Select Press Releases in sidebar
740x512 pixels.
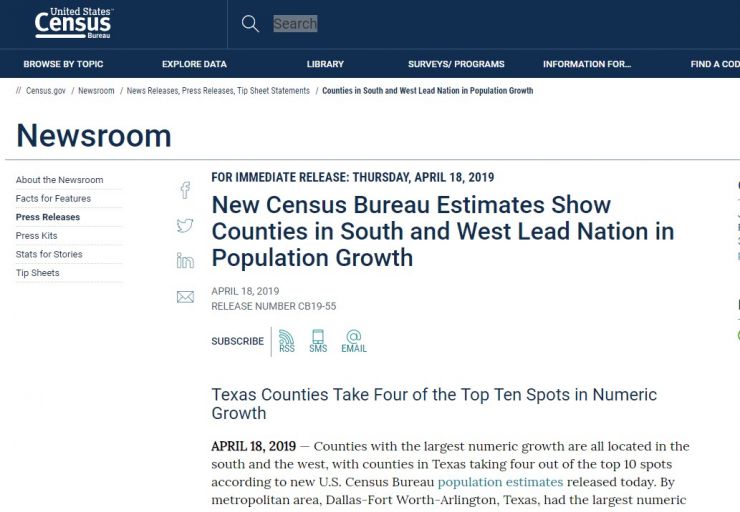point(48,217)
